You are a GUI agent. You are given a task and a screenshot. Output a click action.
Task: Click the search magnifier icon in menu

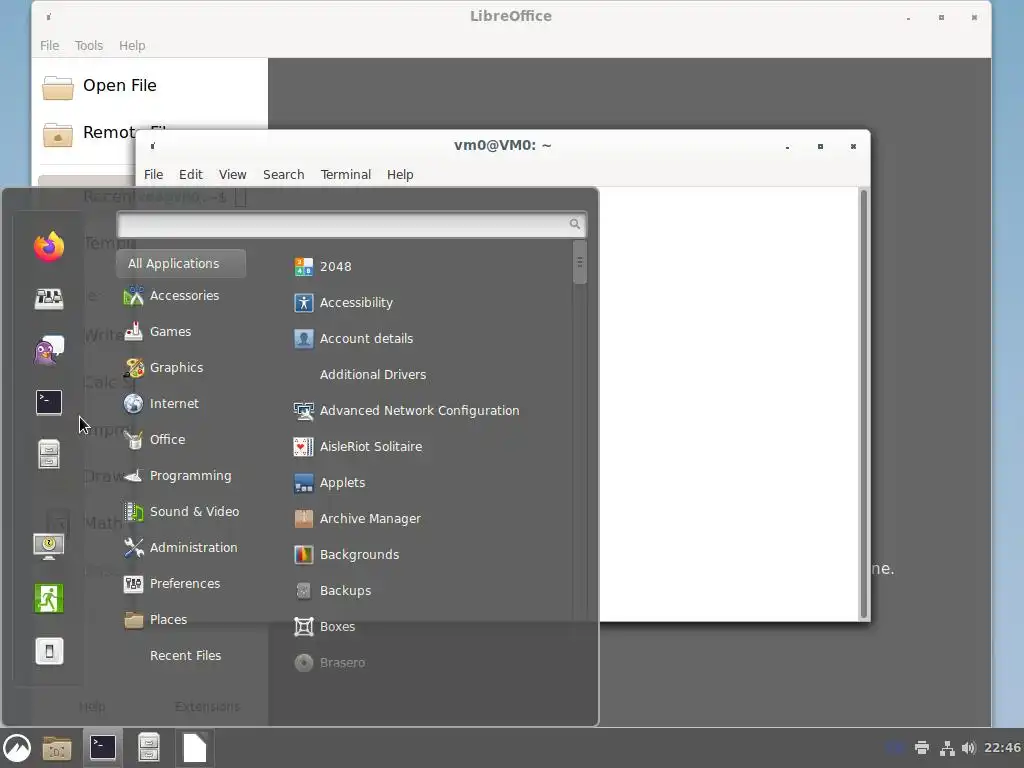[x=575, y=224]
